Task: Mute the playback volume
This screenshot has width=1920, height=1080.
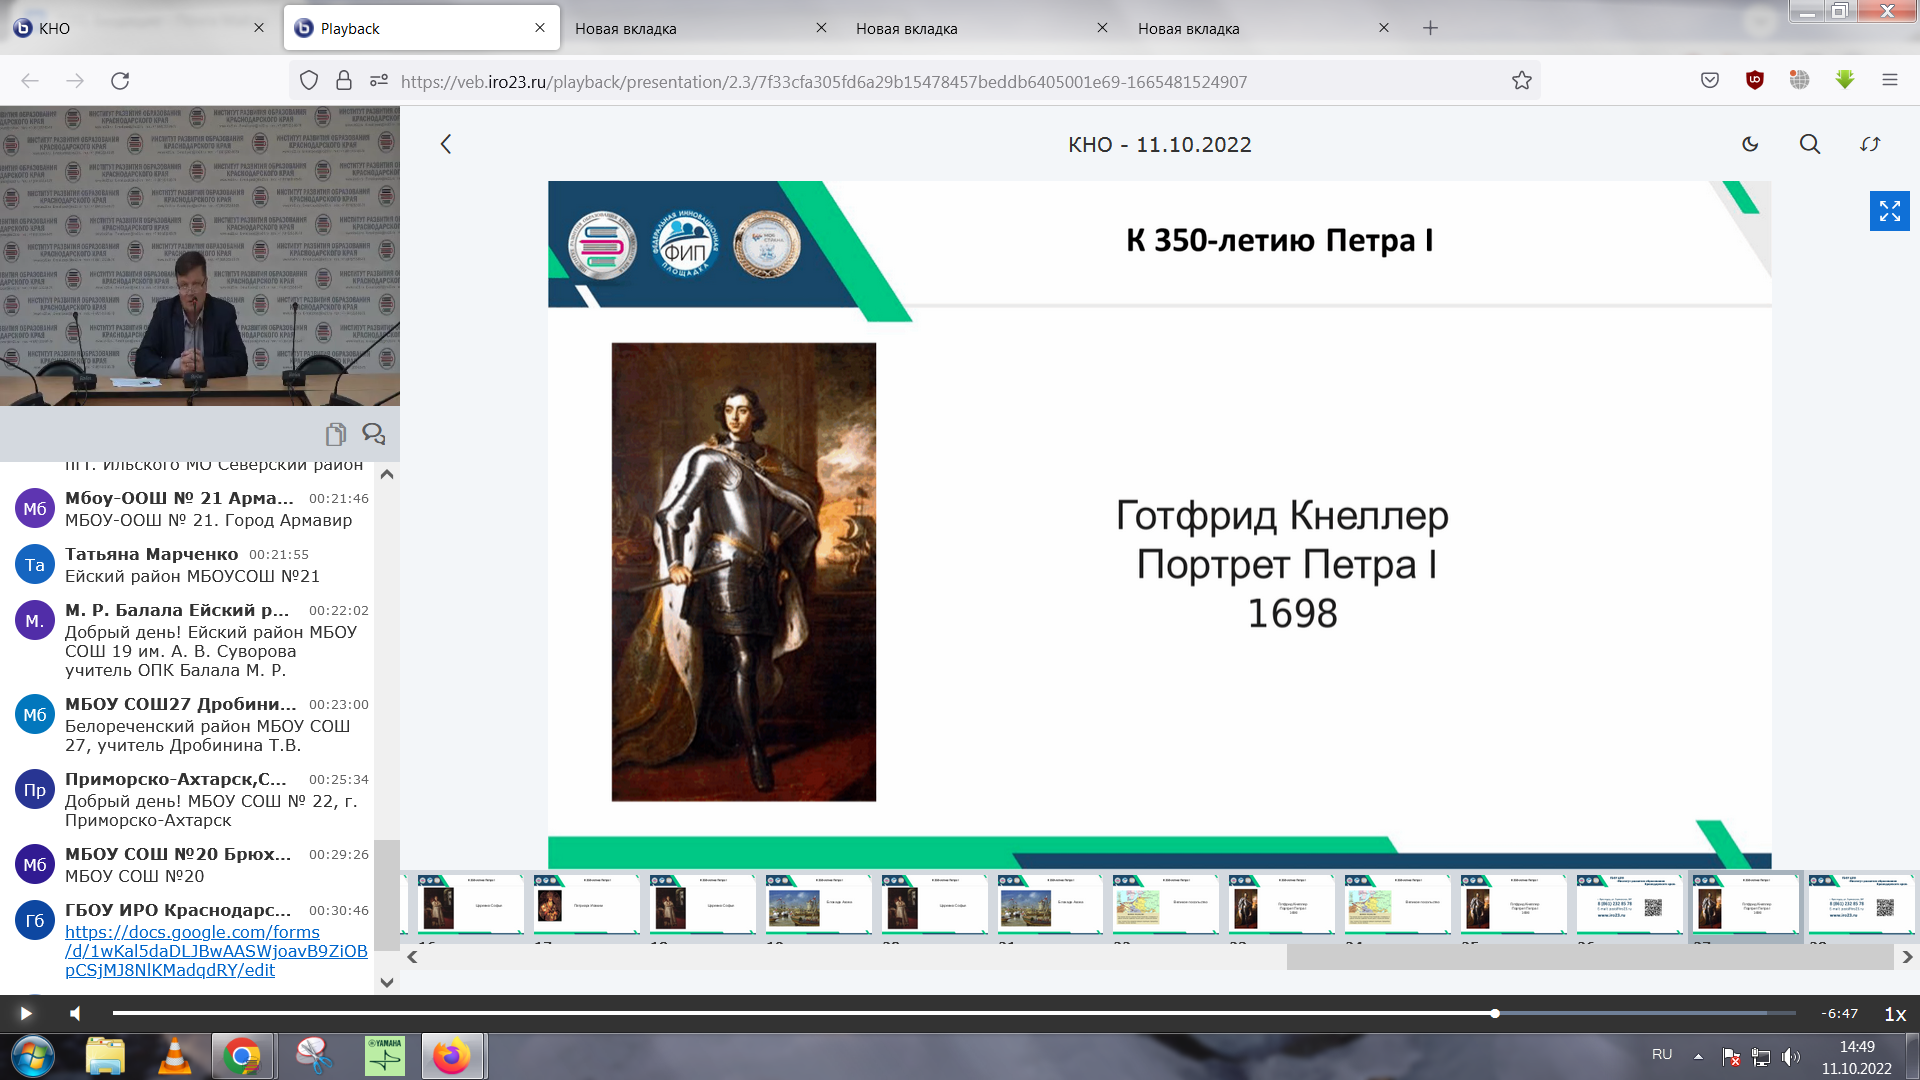Action: click(x=75, y=1014)
